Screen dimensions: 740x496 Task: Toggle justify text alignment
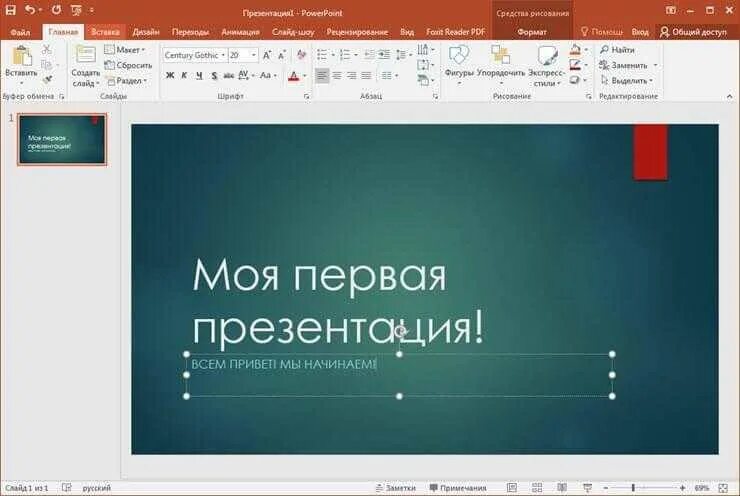366,76
